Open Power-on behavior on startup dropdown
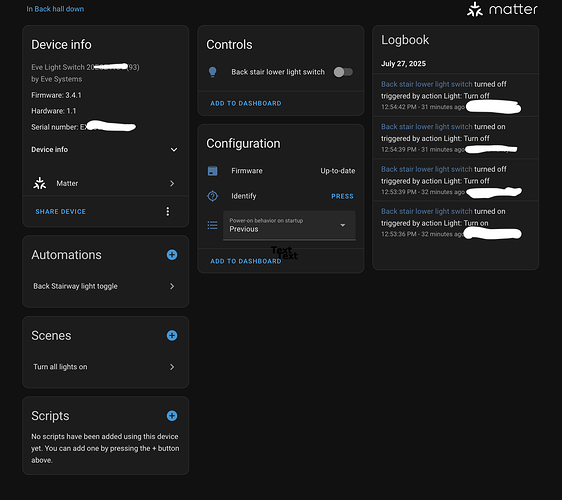Viewport: 562px width, 500px height. 289,225
